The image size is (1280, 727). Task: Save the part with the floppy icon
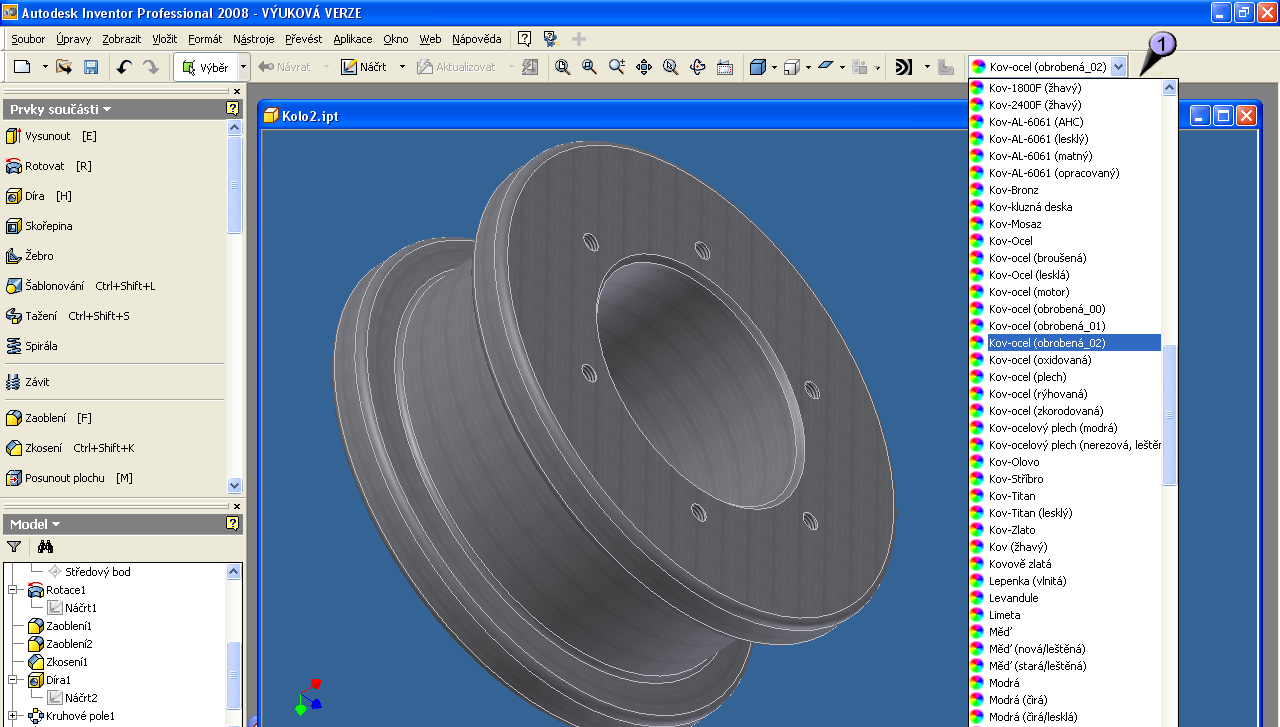[91, 67]
